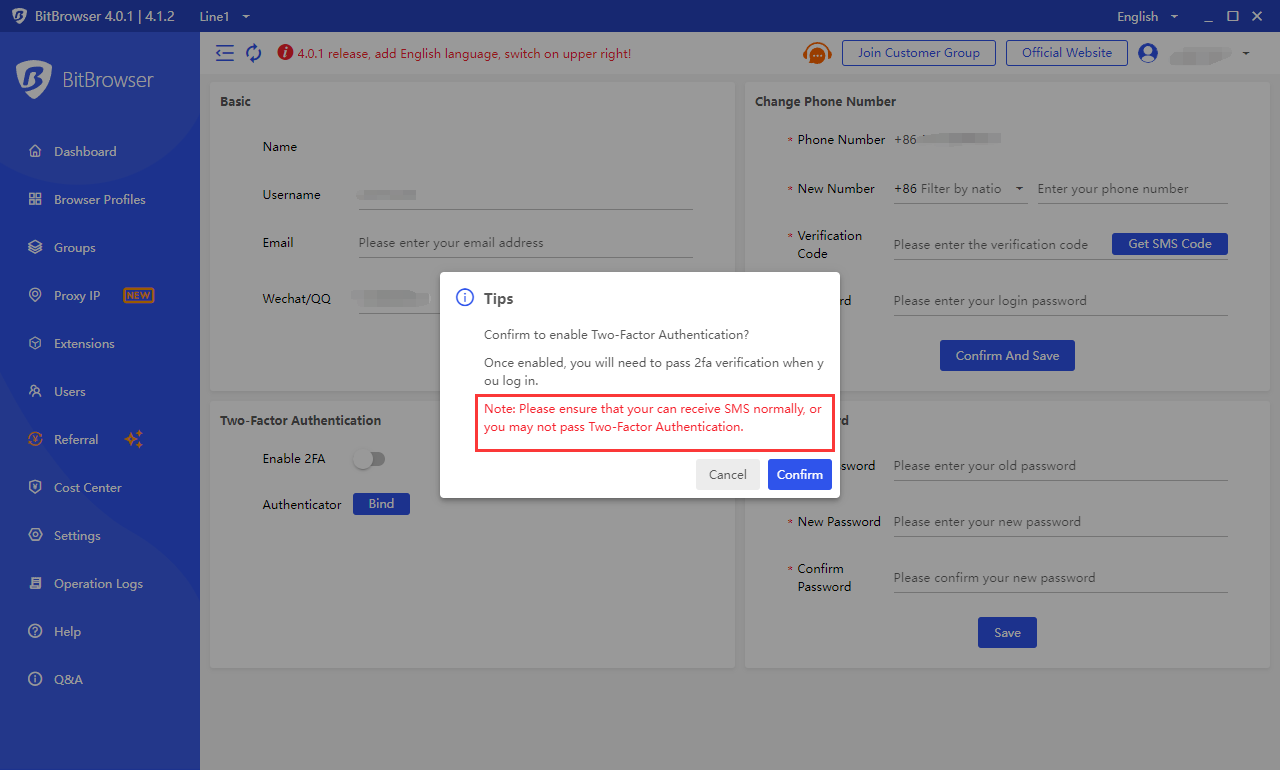1280x770 pixels.
Task: Go to Browser Profiles
Action: coord(100,200)
